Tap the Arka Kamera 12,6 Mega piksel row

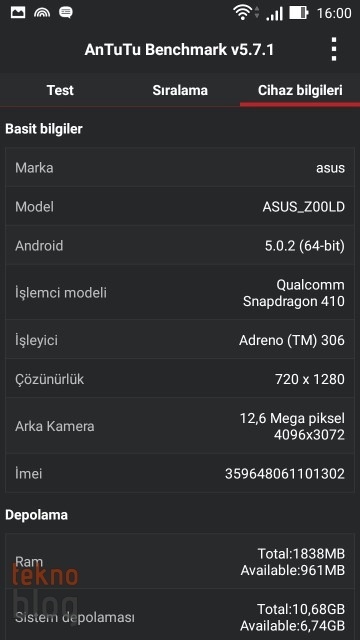[x=180, y=426]
